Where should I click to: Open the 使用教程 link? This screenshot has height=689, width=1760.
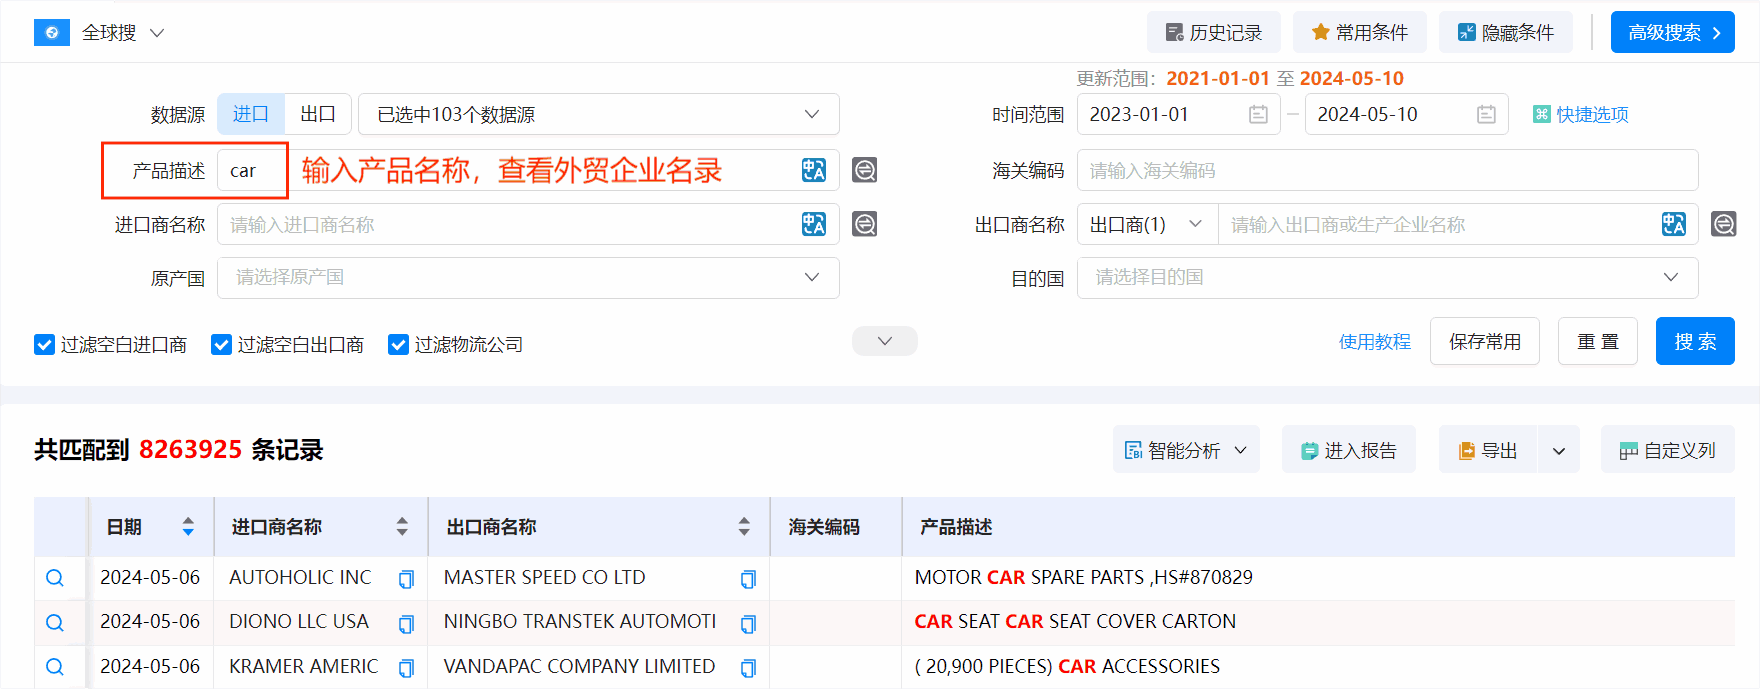[1374, 342]
